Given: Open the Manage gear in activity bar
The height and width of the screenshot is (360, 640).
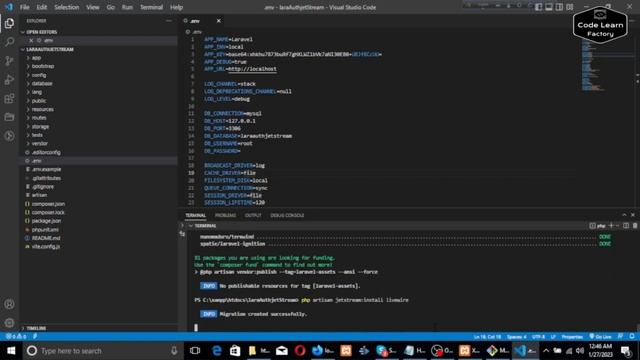Looking at the screenshot, I should tap(9, 323).
